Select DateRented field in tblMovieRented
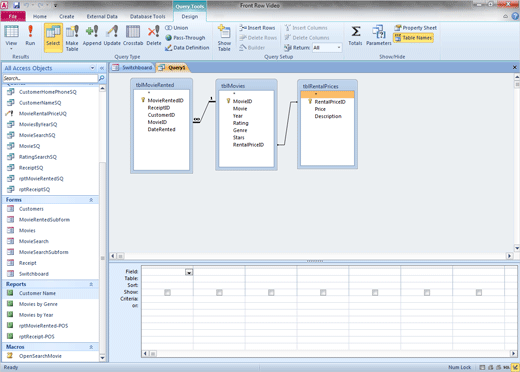This screenshot has height=372, width=520. point(161,129)
